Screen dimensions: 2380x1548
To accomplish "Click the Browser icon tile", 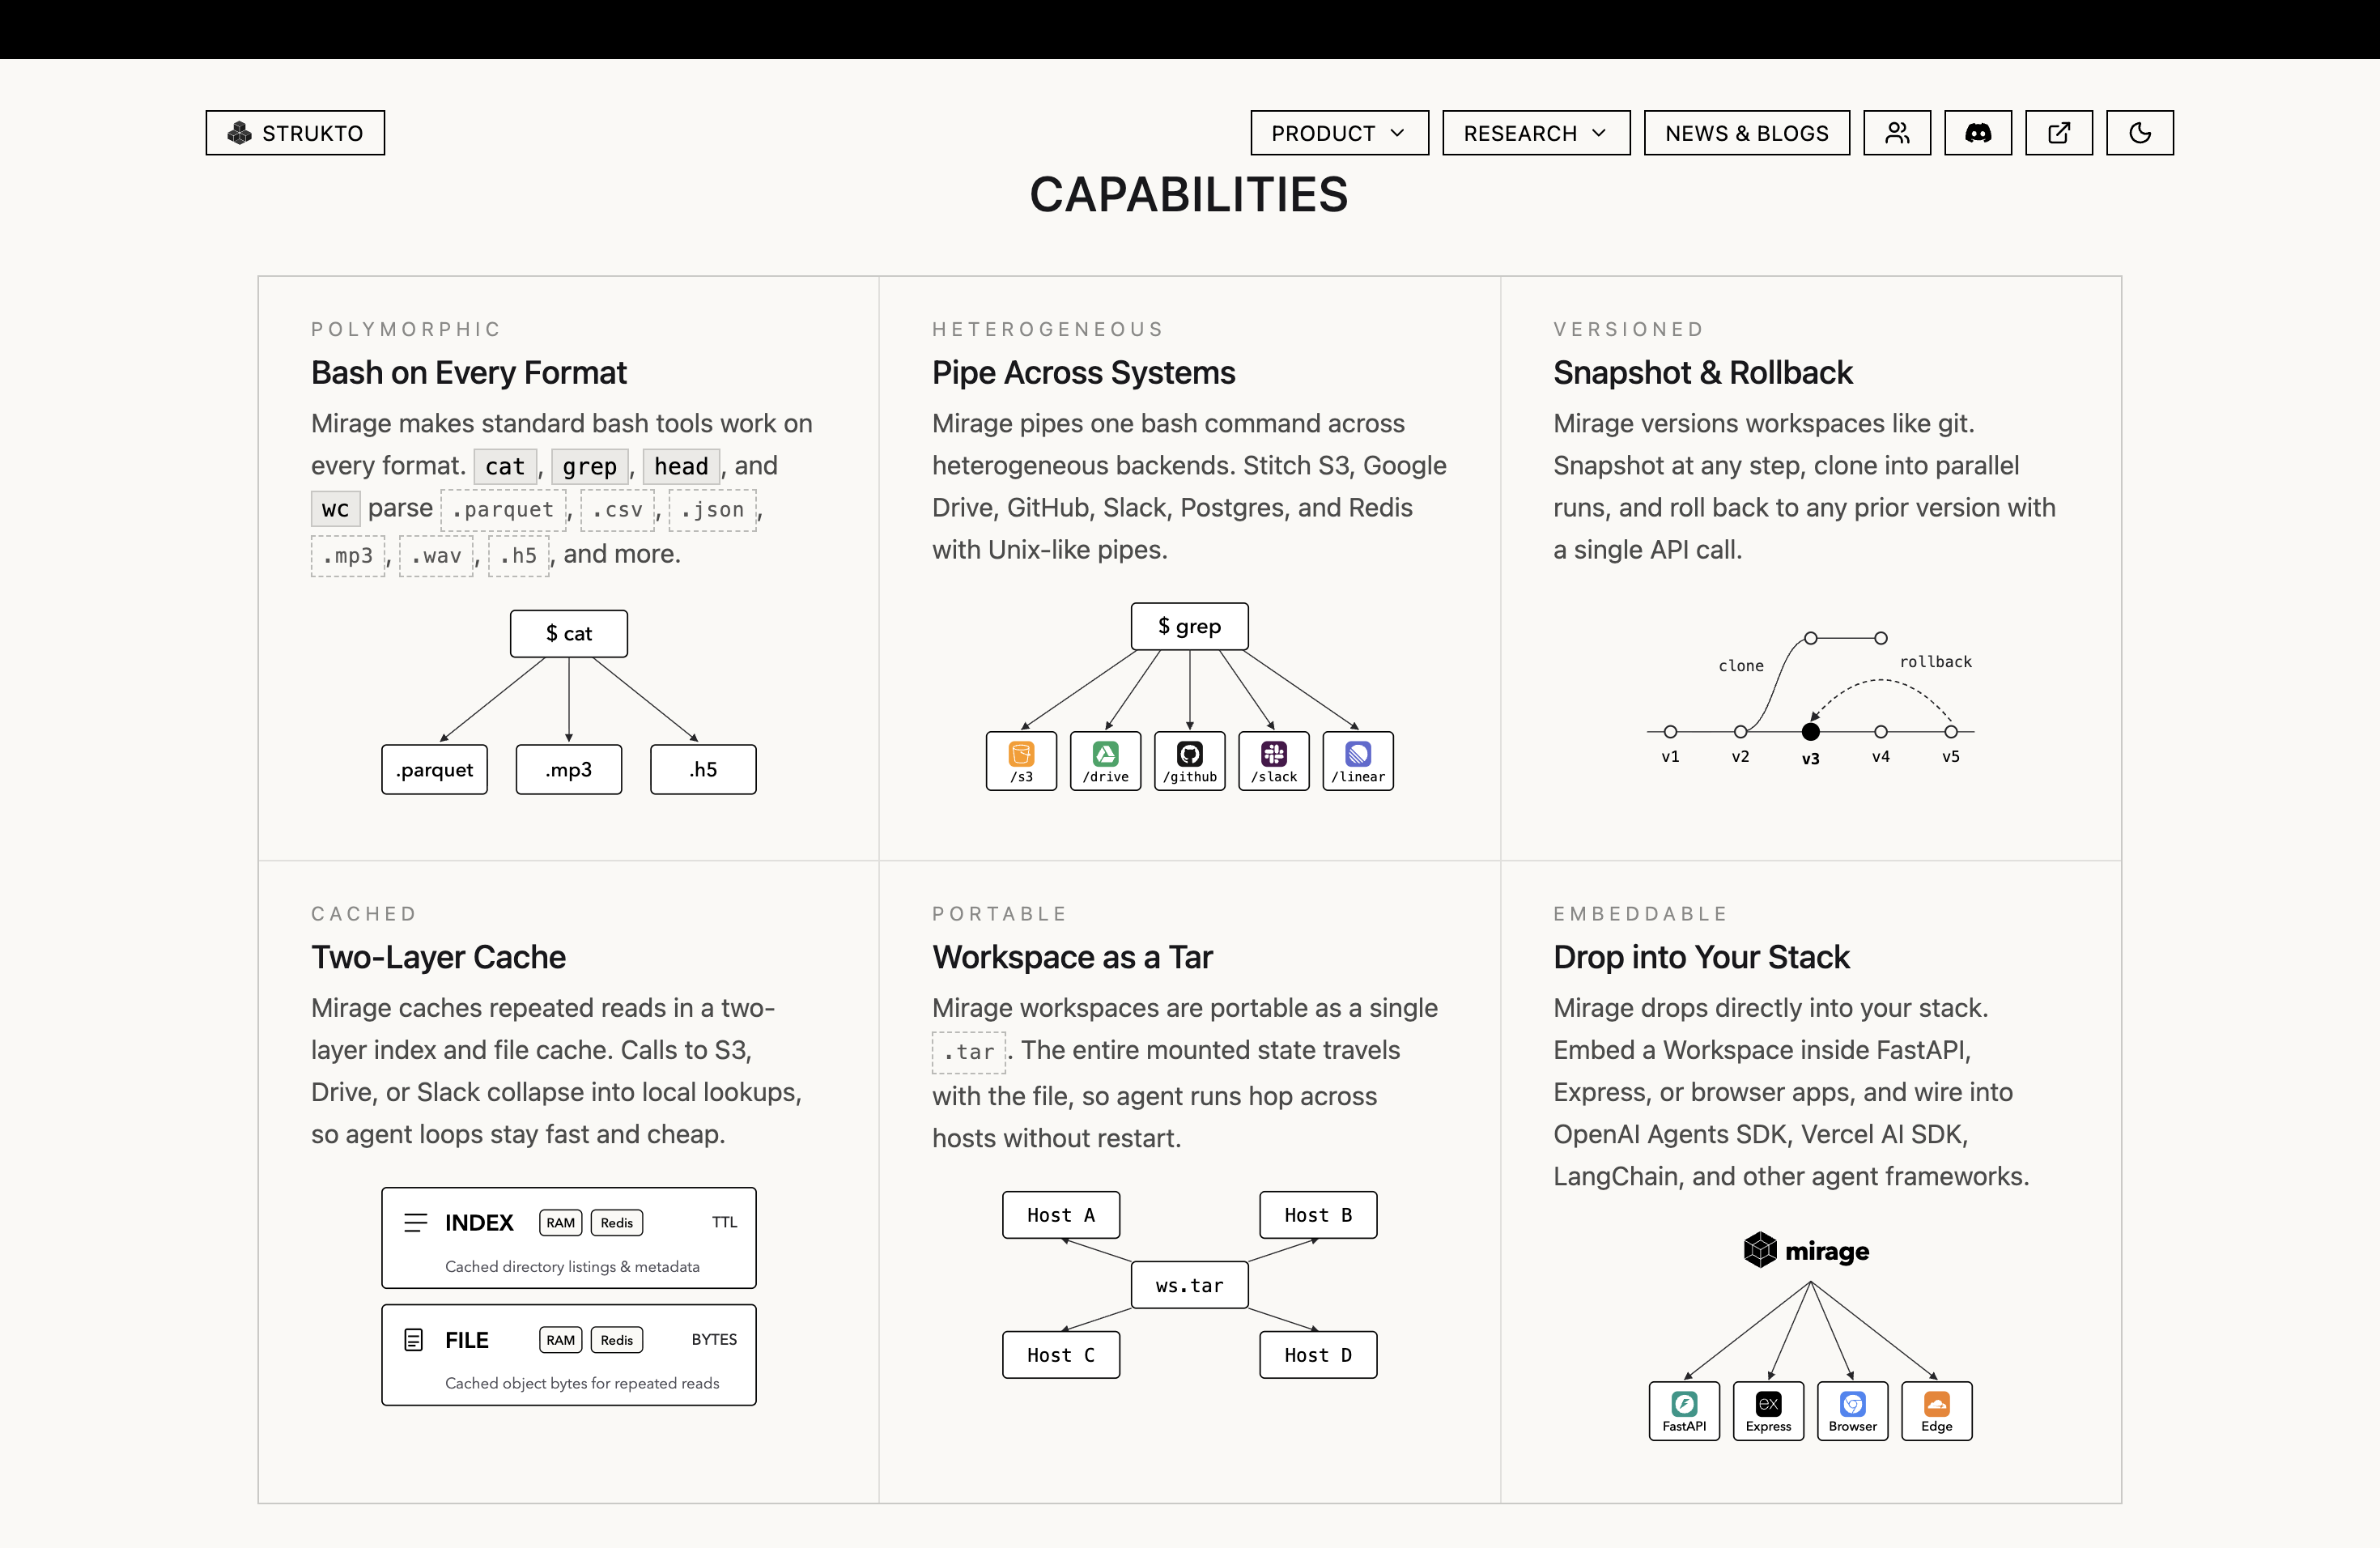I will click(x=1852, y=1411).
